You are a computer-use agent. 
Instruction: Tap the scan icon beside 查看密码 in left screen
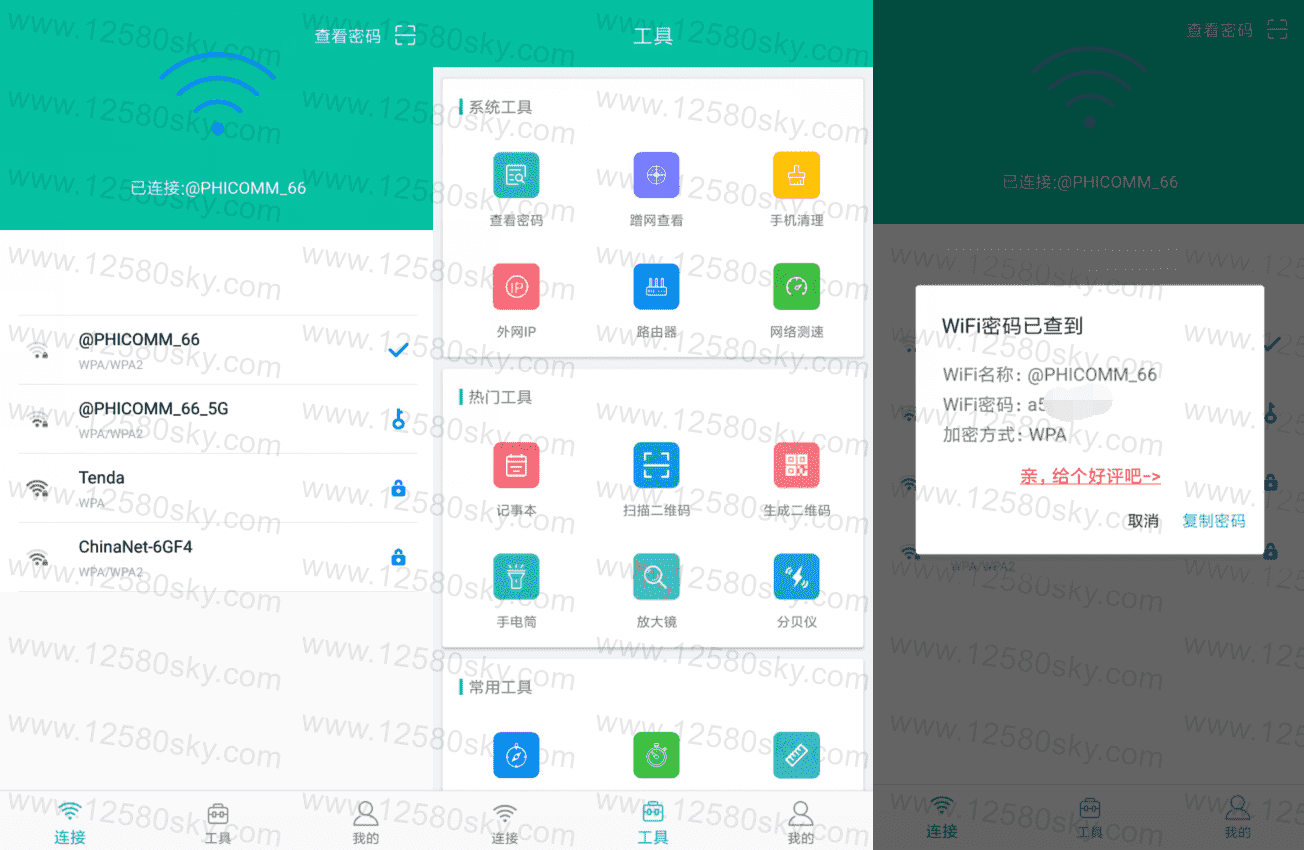coord(404,36)
